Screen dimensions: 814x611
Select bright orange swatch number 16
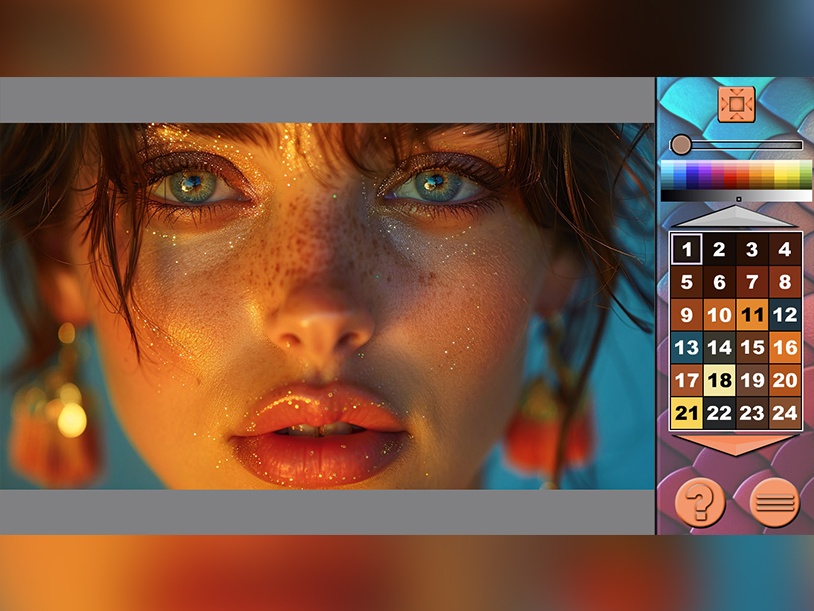pos(784,347)
